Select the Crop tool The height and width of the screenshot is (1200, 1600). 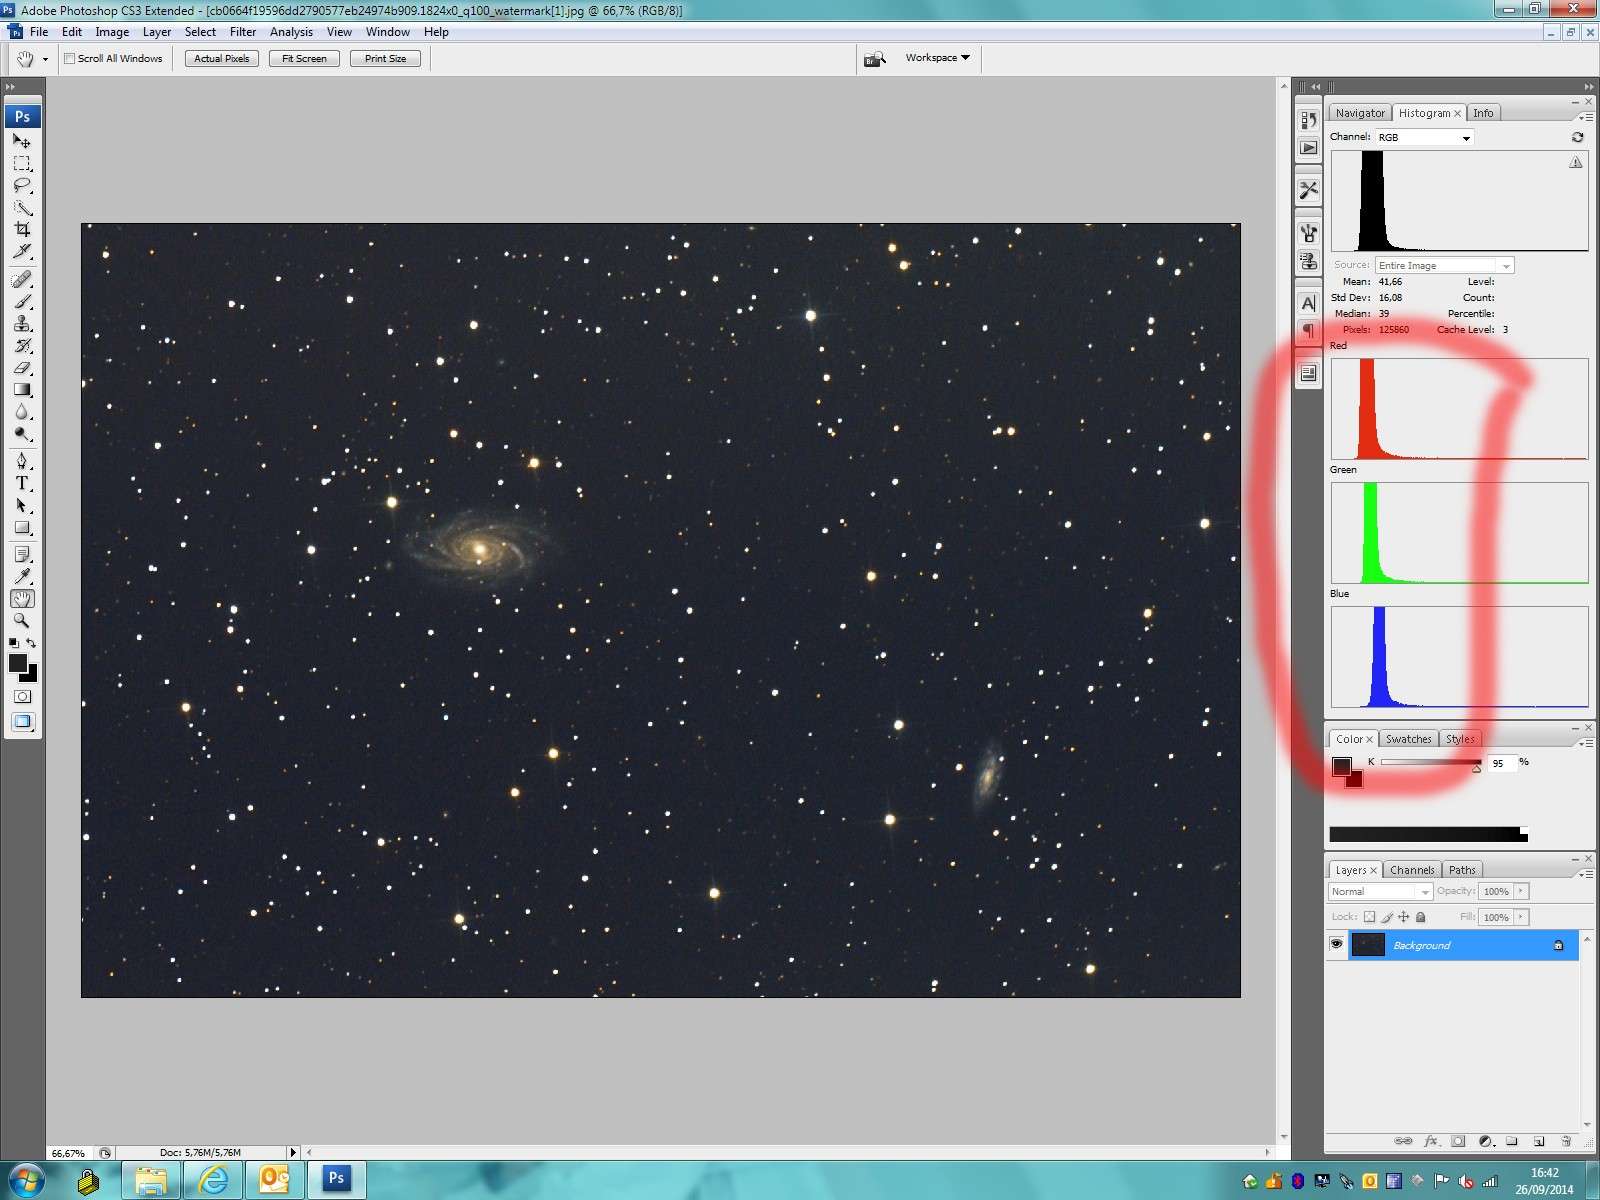(x=22, y=229)
